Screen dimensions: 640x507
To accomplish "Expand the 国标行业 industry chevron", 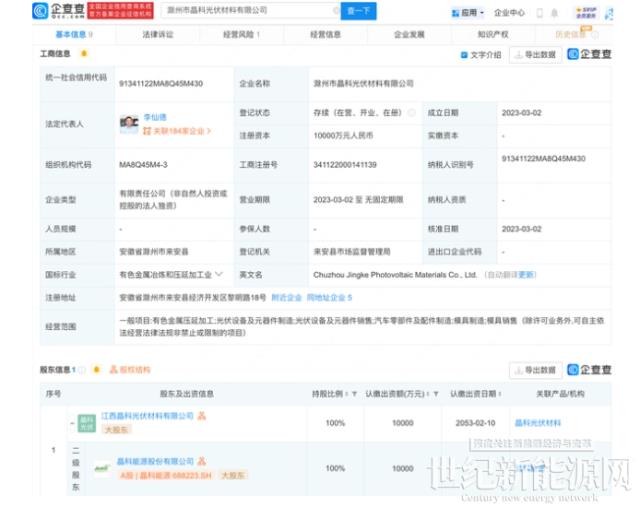I will tap(219, 274).
